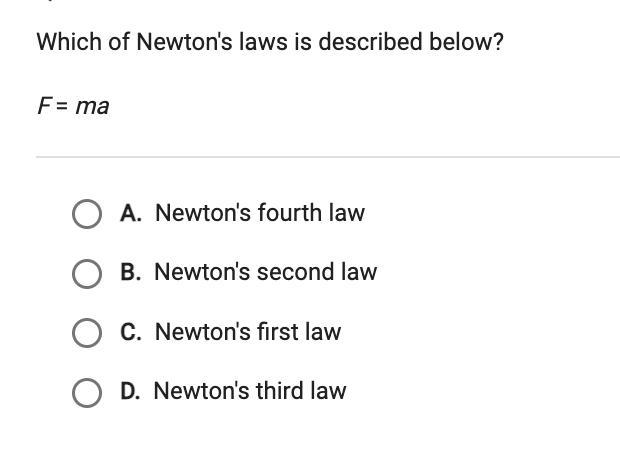Click the "Newton's second law" answer text
Image resolution: width=620 pixels, height=460 pixels.
coord(266,272)
